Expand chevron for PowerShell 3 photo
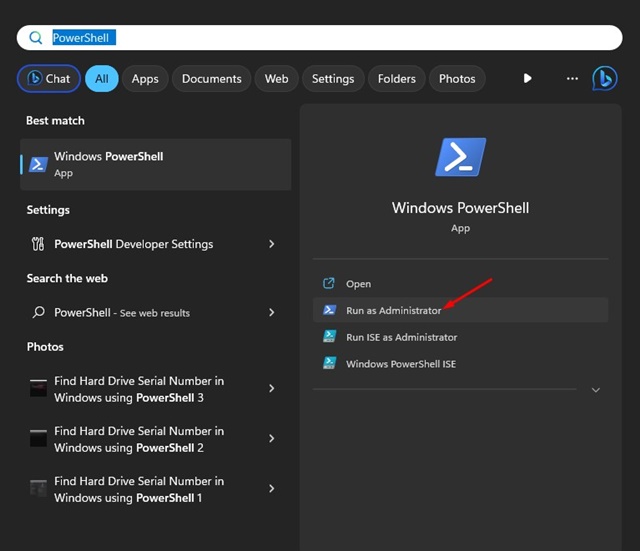 pos(271,389)
